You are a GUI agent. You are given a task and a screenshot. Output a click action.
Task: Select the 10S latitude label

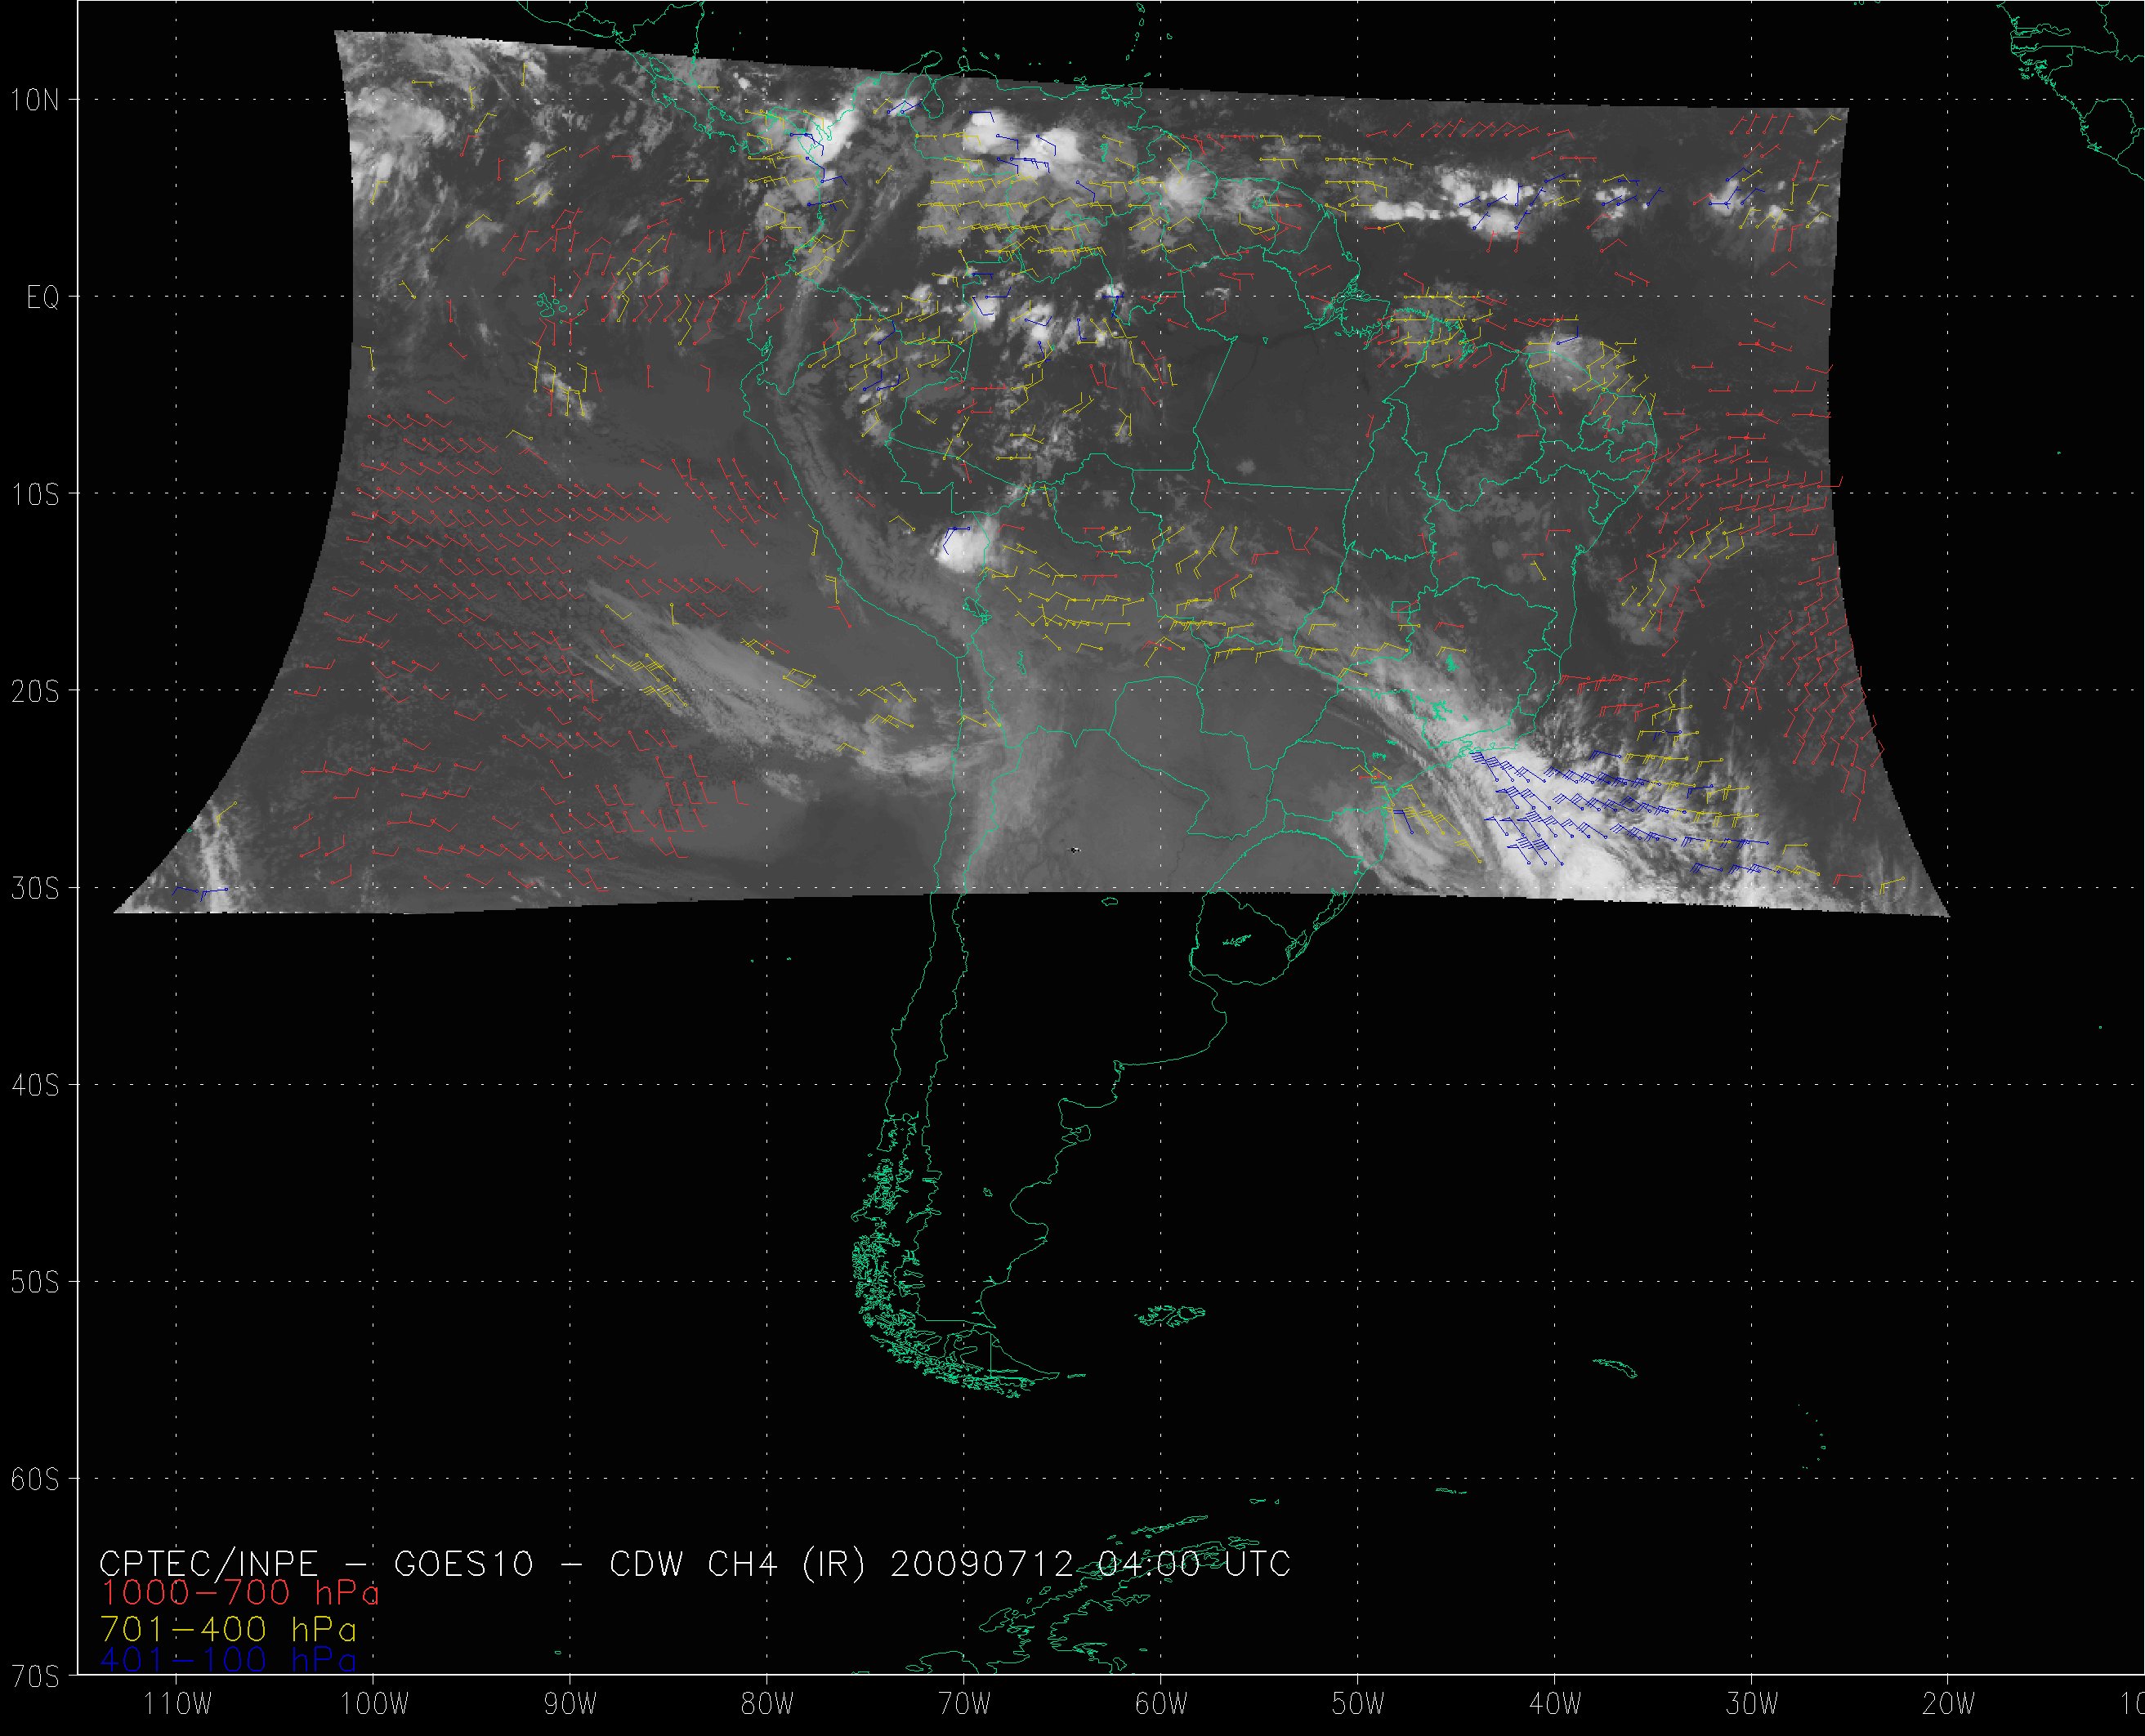coord(35,495)
